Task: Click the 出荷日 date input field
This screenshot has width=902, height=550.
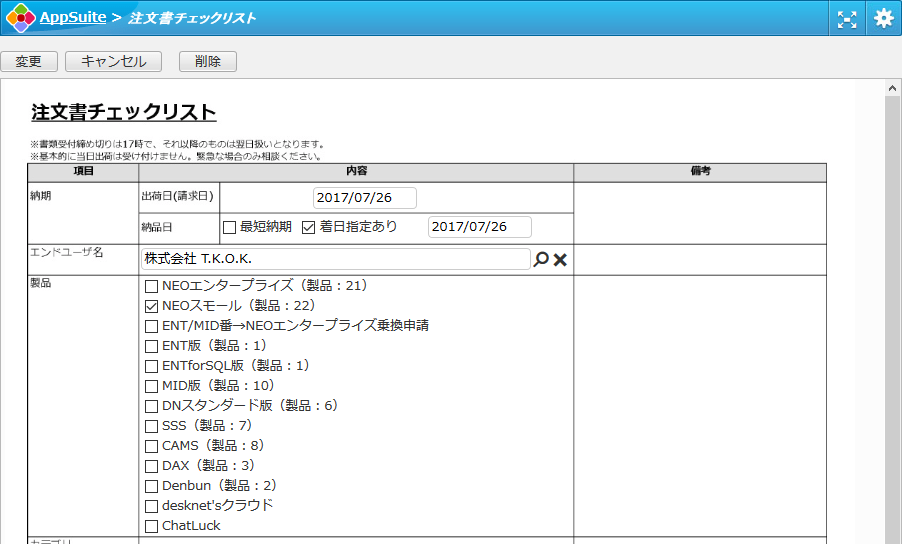Action: tap(364, 198)
